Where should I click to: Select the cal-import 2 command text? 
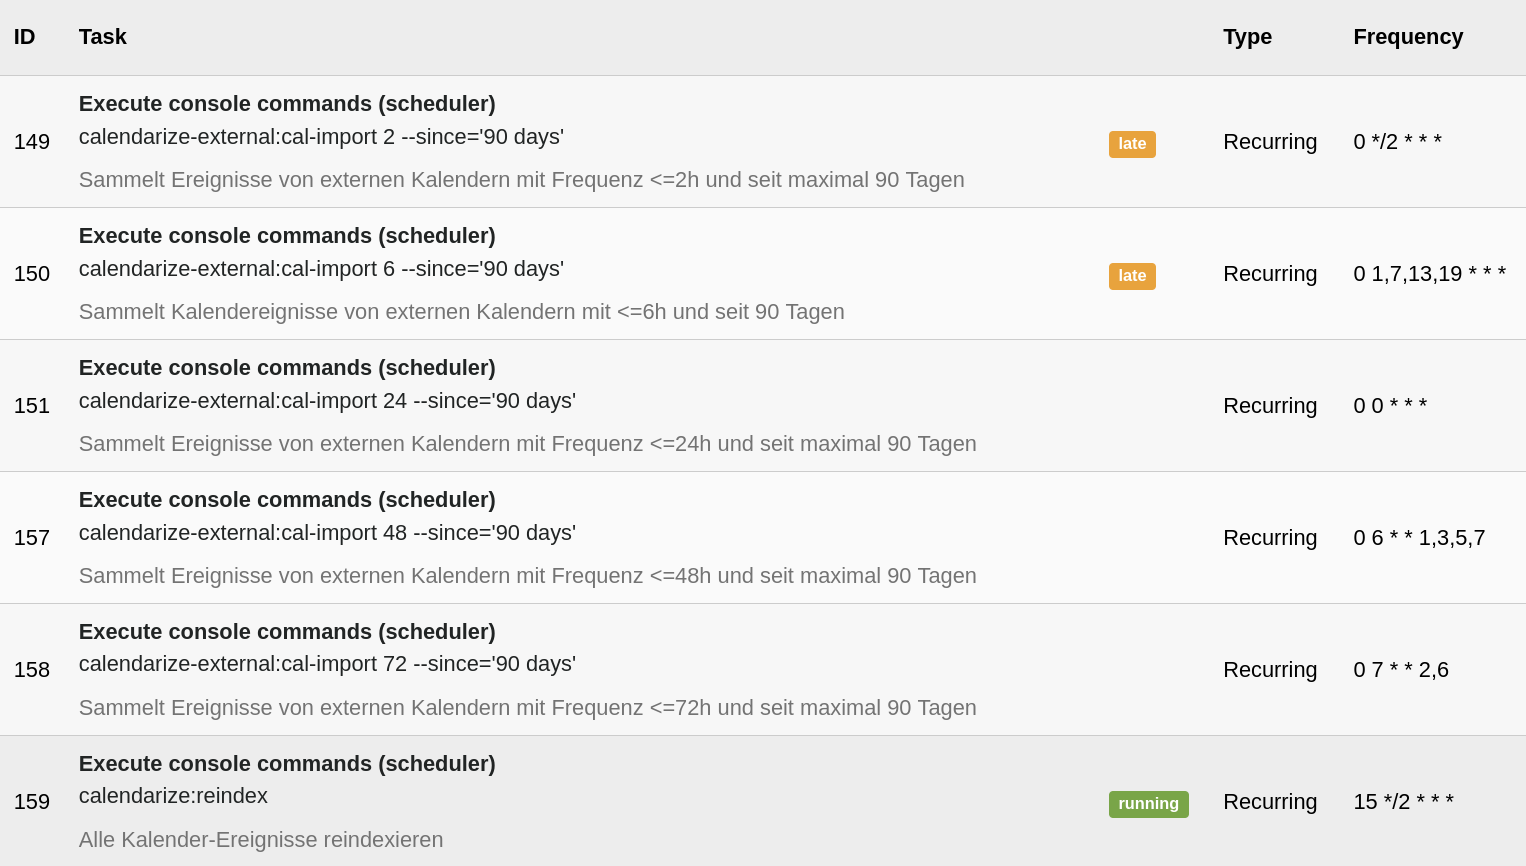[x=321, y=137]
